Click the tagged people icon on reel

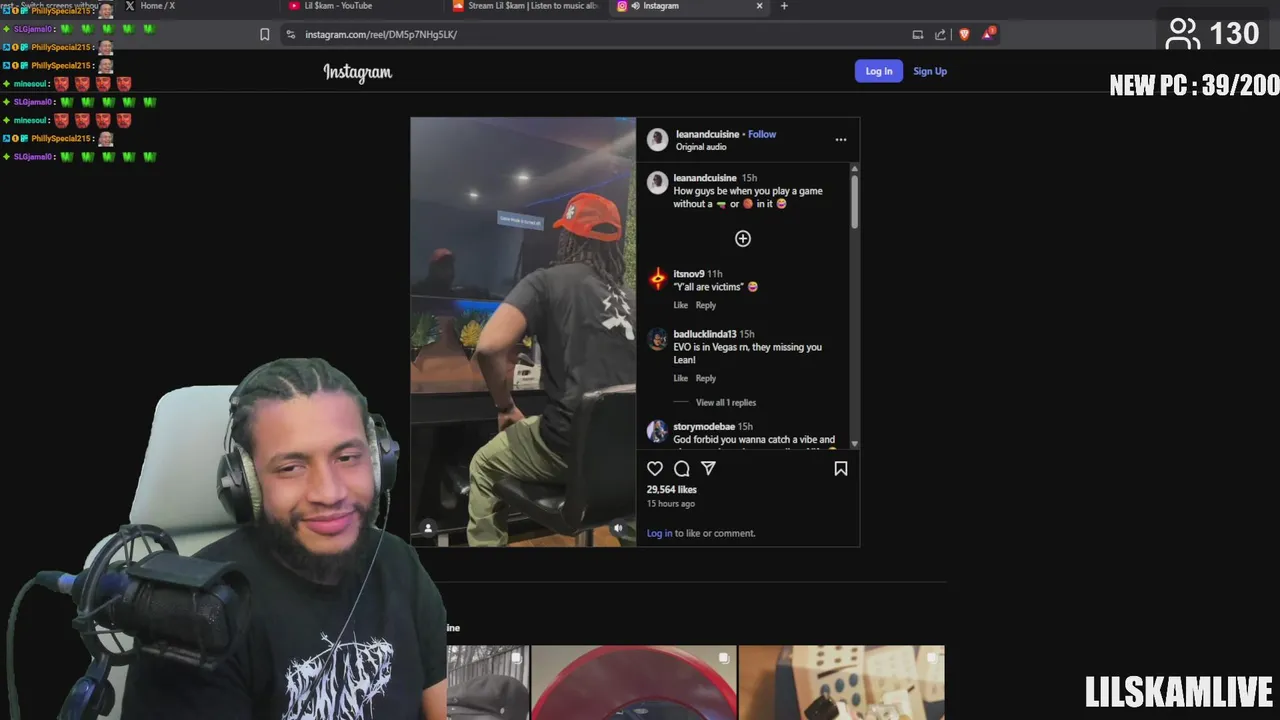tap(428, 528)
